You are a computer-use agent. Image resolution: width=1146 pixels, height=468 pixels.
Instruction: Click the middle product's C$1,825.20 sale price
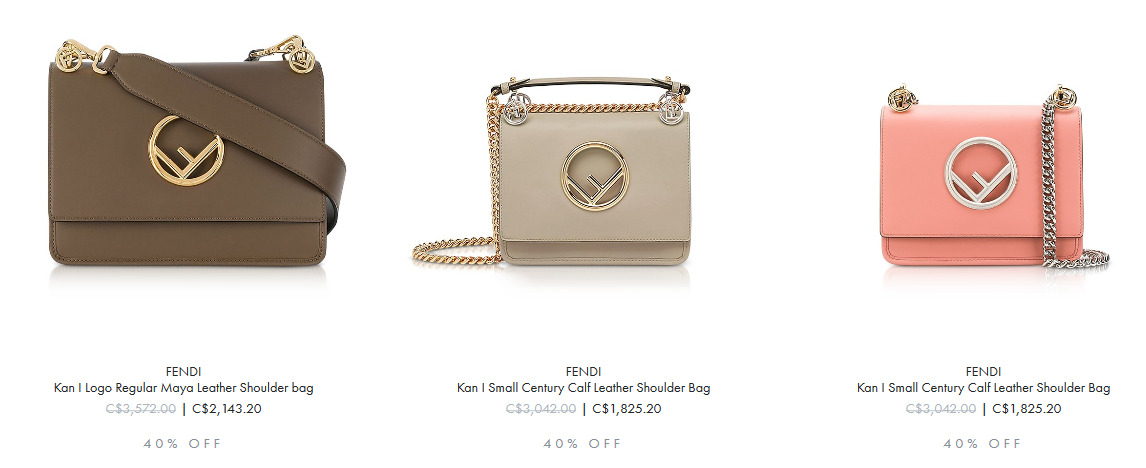tap(626, 409)
